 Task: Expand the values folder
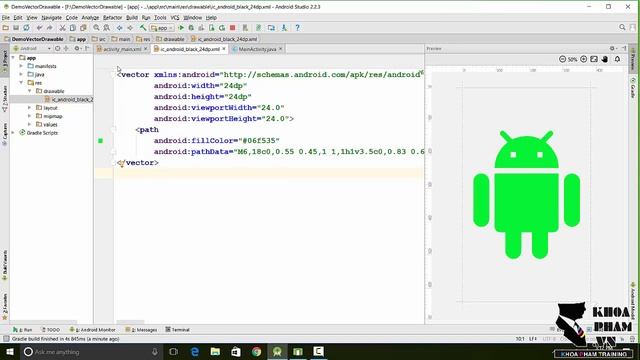(x=29, y=124)
